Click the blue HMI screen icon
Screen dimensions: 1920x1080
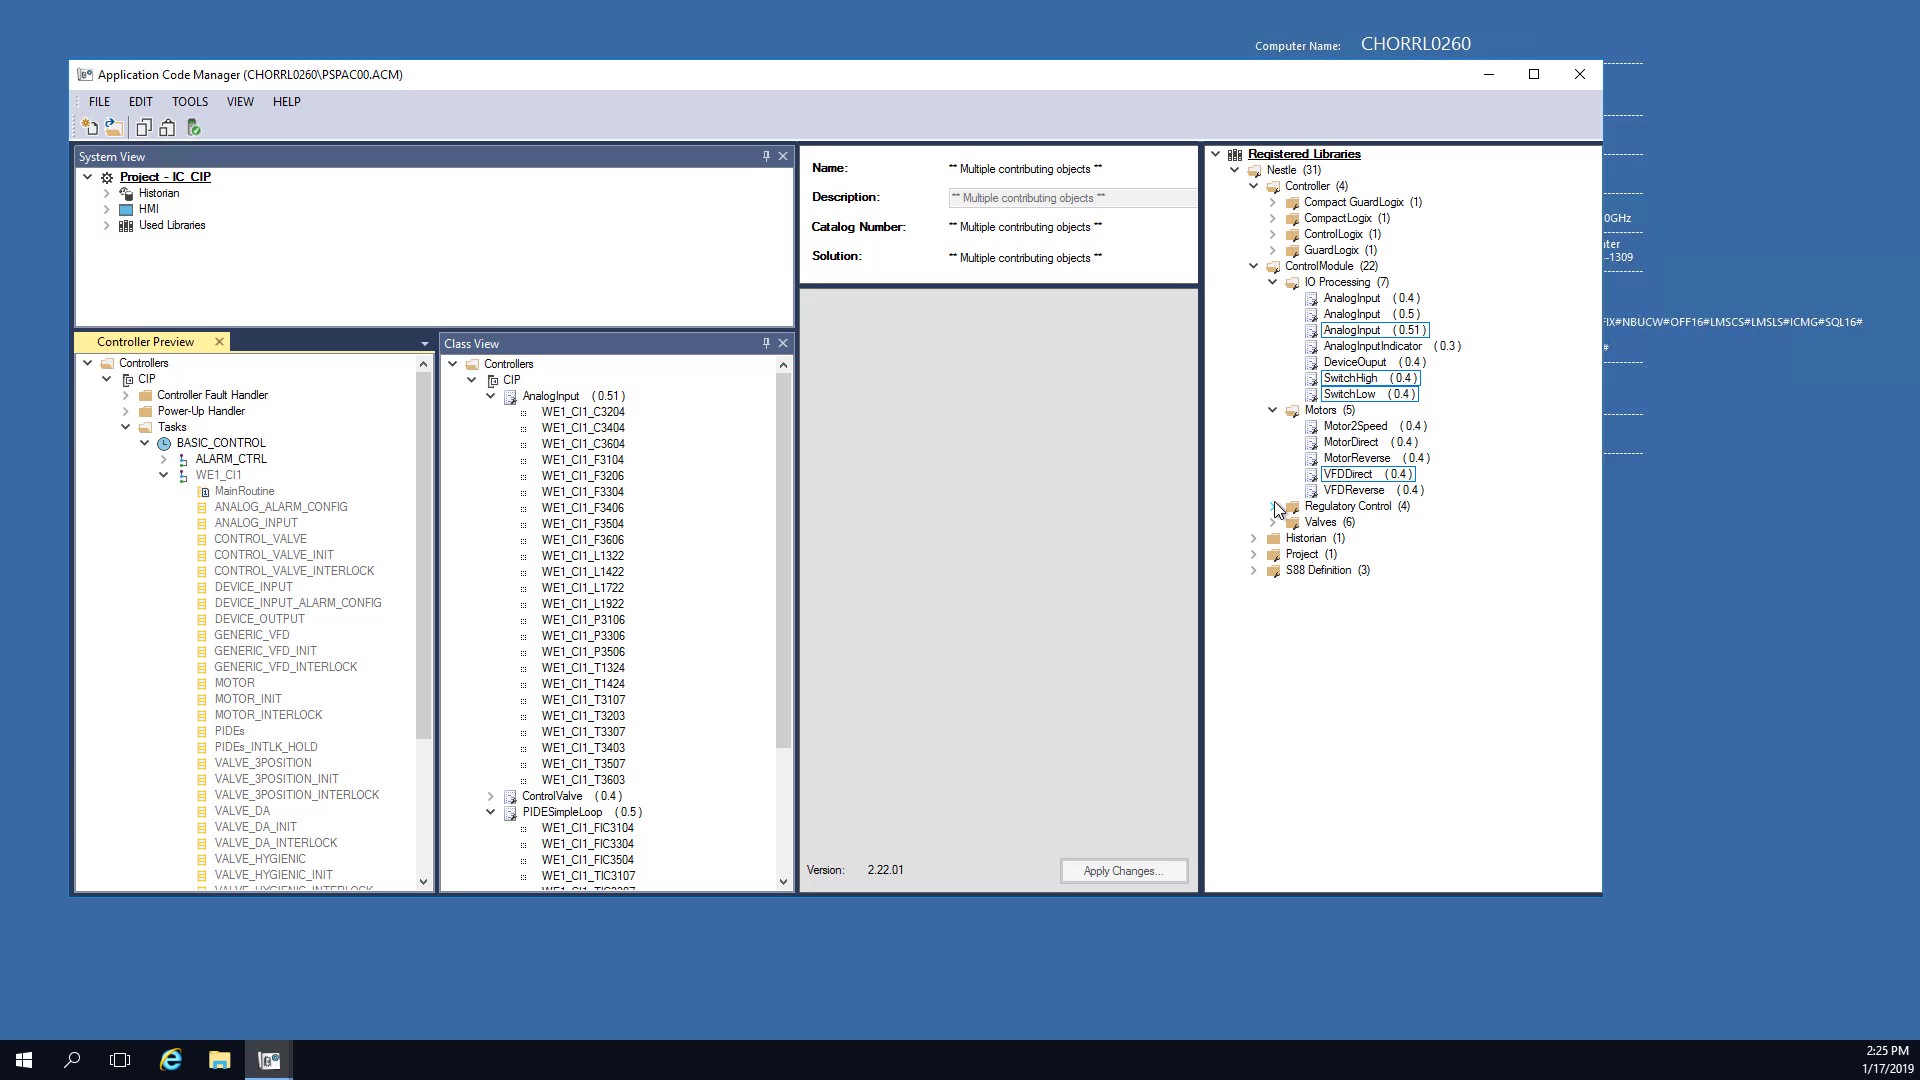[x=126, y=209]
